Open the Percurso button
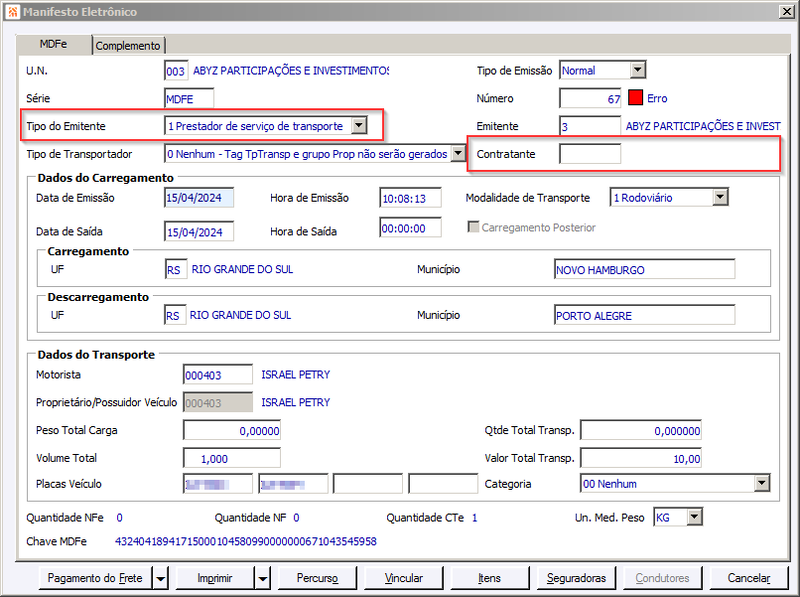 (x=317, y=578)
